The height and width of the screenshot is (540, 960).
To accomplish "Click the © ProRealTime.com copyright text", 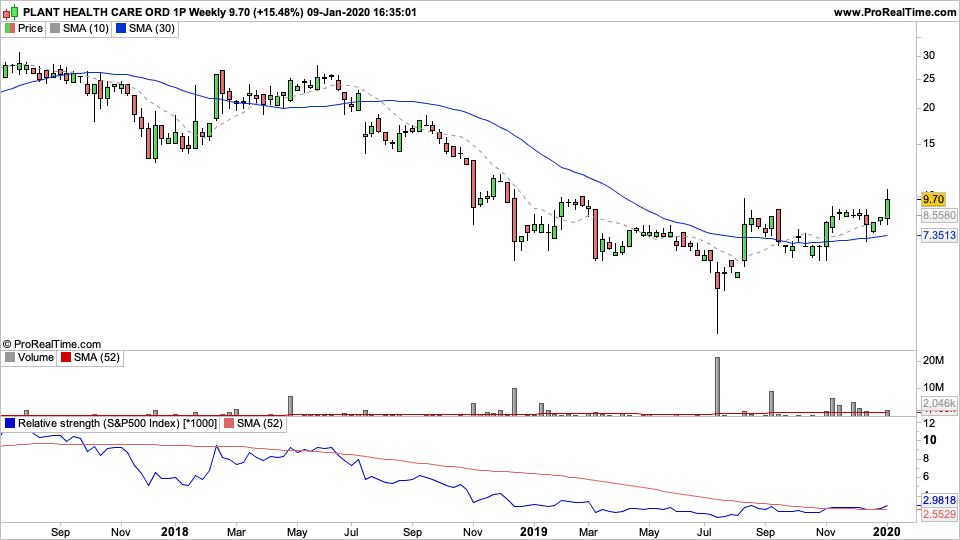I will click(51, 344).
